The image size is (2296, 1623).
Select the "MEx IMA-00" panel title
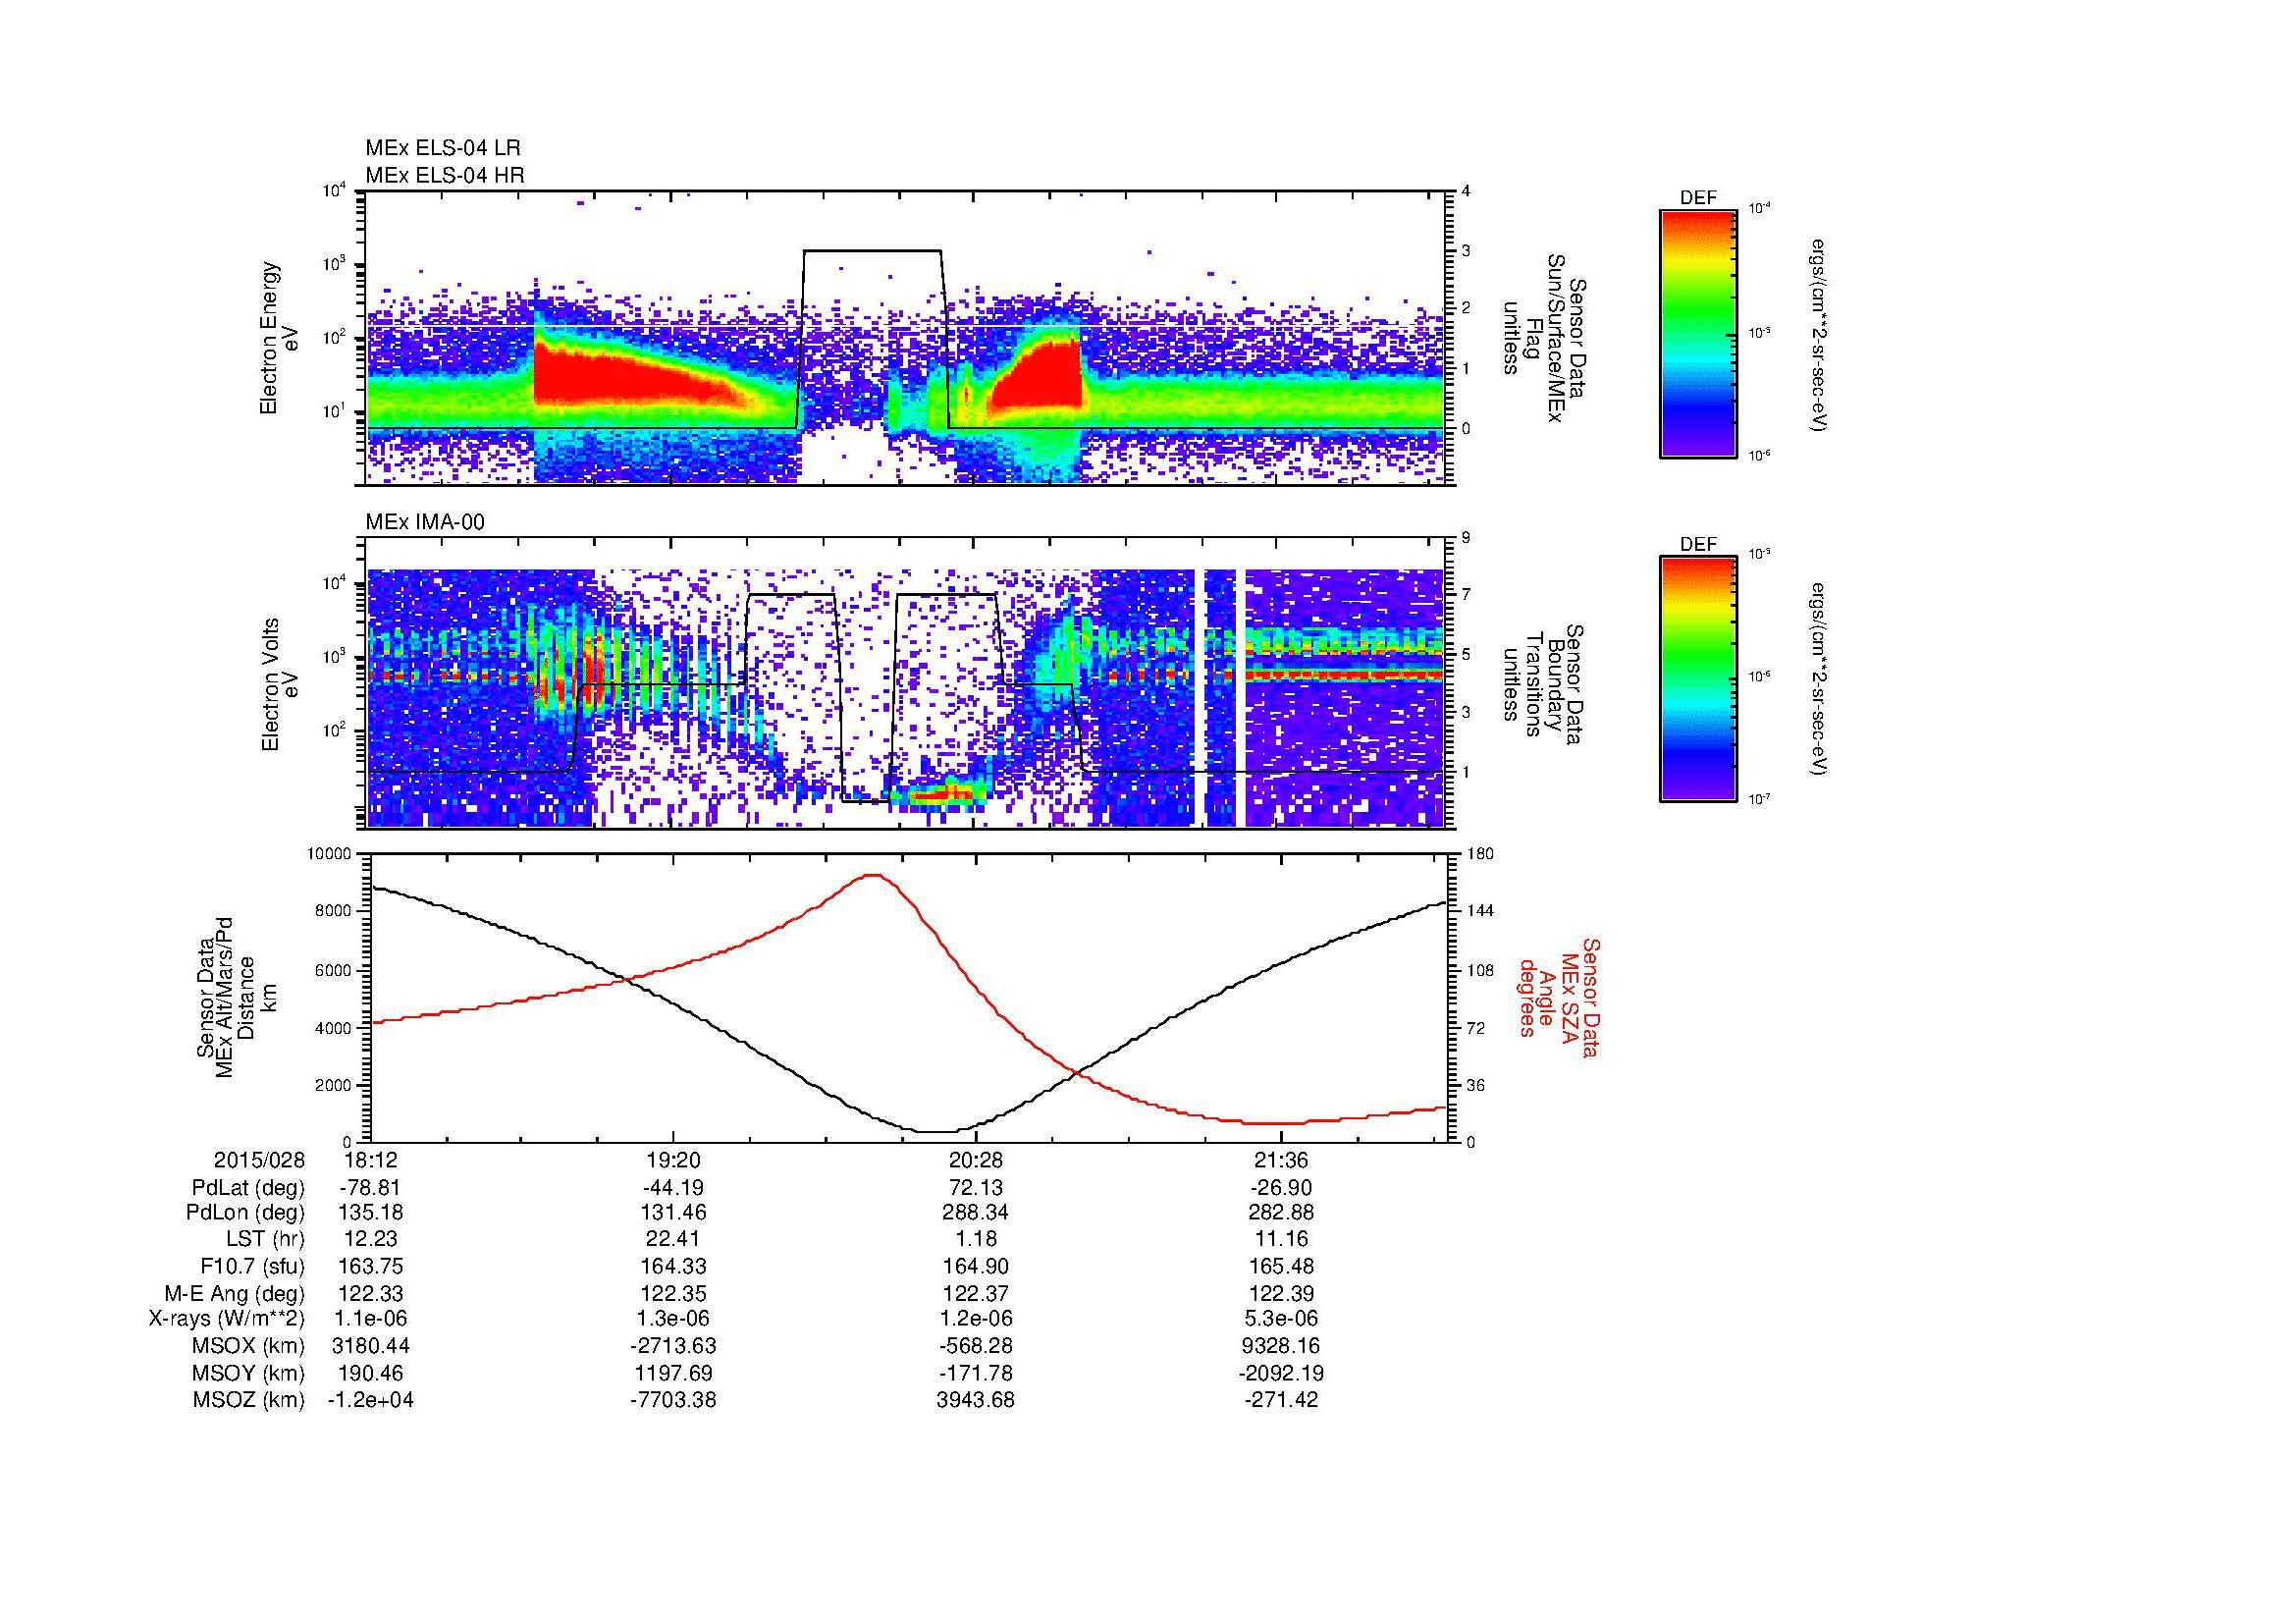click(425, 522)
